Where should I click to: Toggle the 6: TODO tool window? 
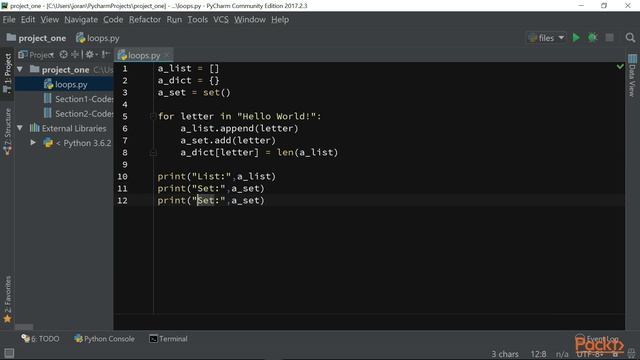tap(40, 339)
